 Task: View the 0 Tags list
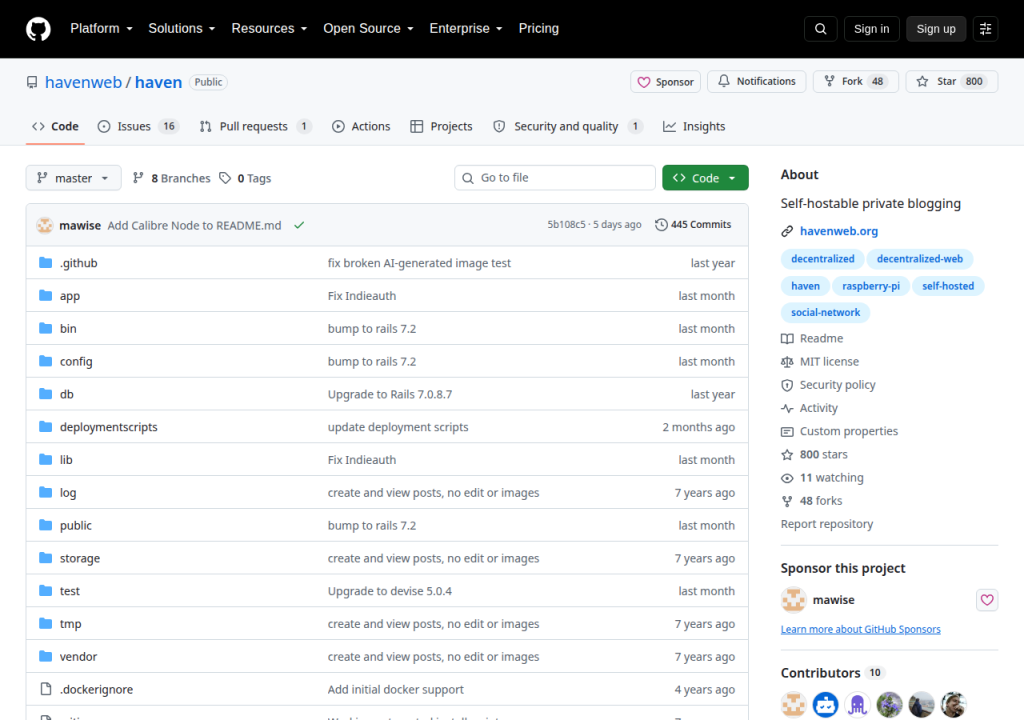point(245,178)
